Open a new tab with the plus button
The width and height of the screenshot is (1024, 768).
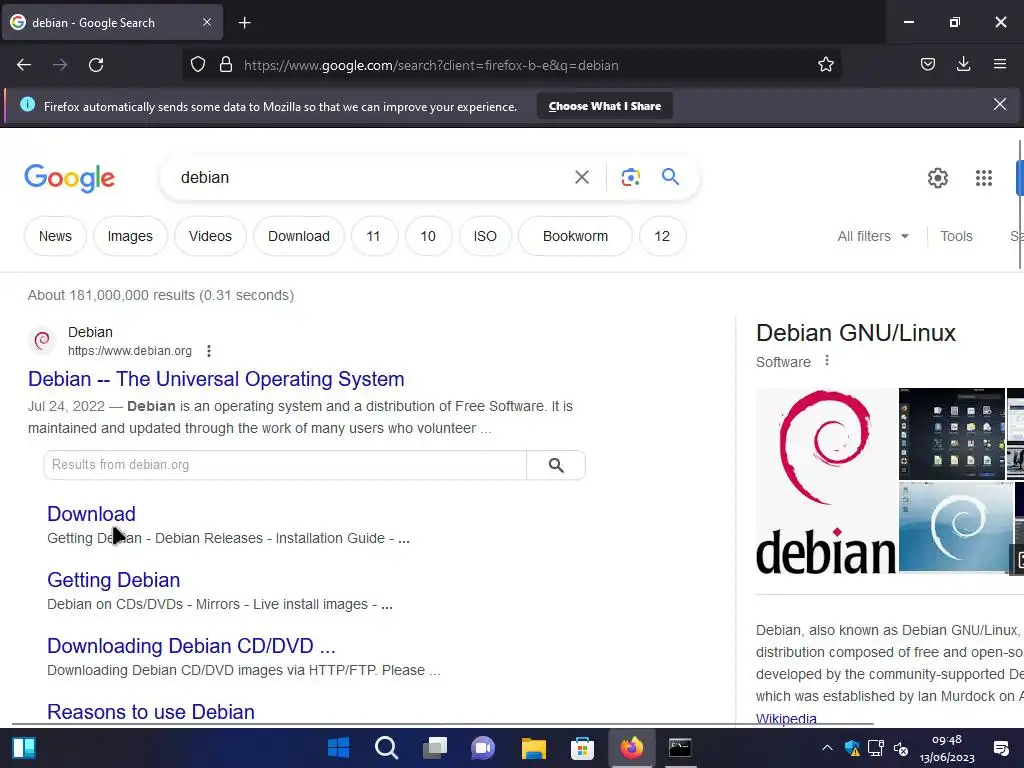click(244, 23)
